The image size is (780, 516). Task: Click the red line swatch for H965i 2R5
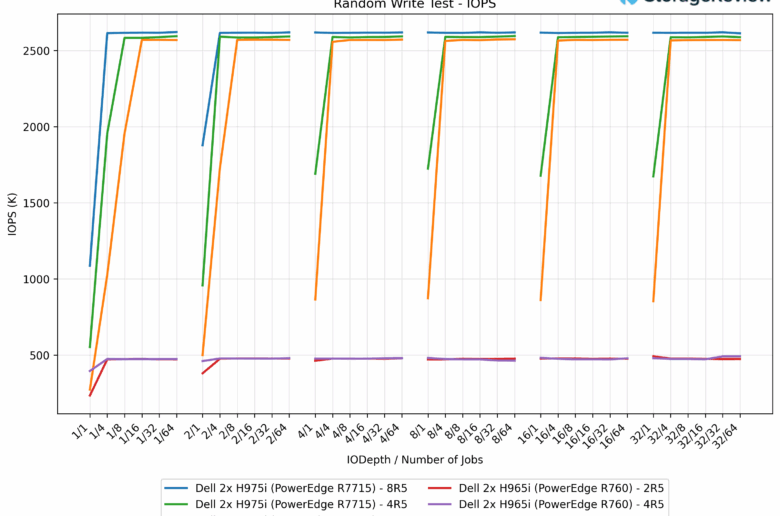[440, 487]
